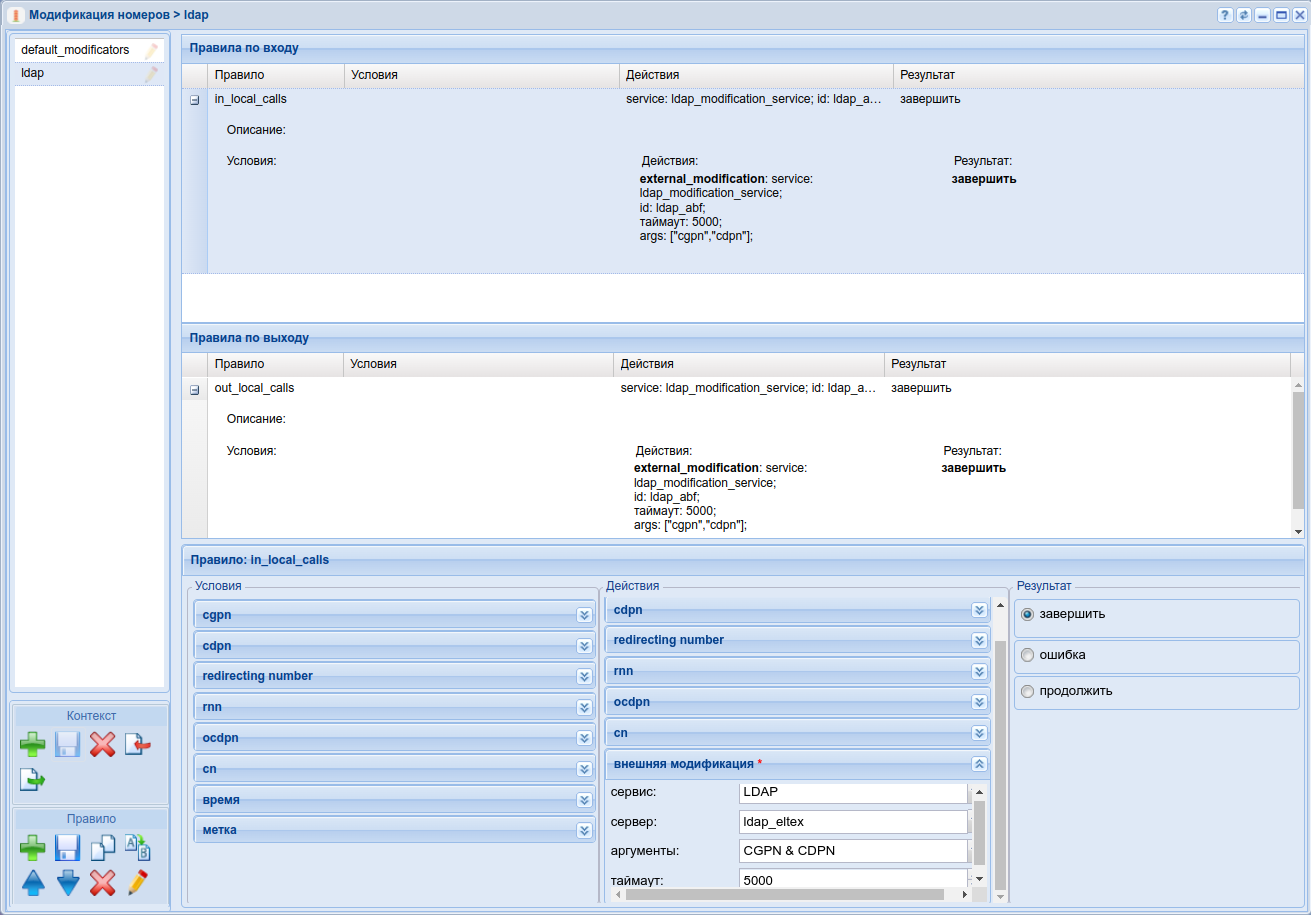Expand the cgpn conditions section

point(584,615)
